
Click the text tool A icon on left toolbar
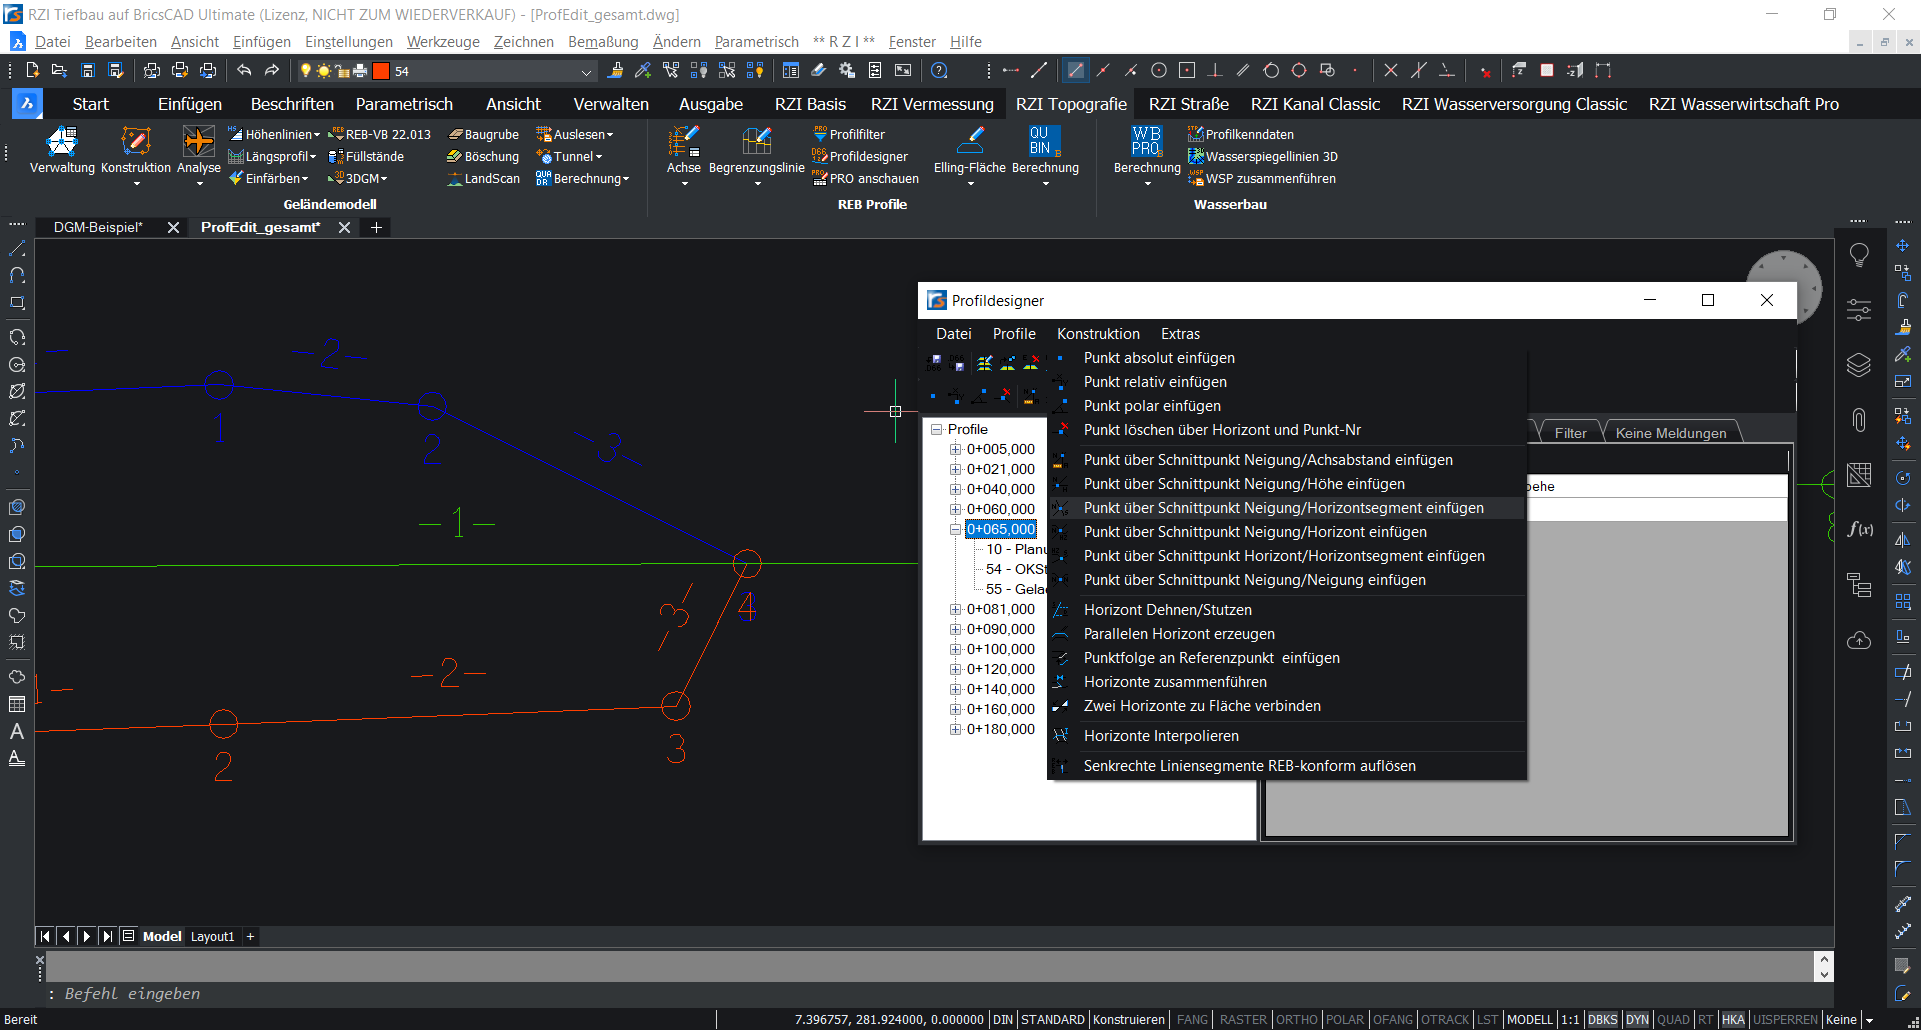coord(17,731)
